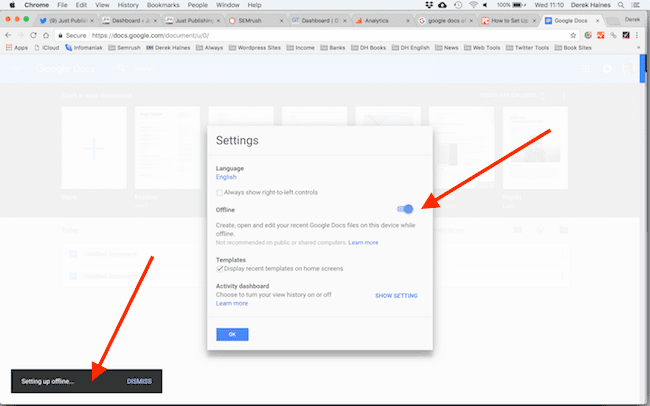Close the Analytics tab
The image size is (650, 406).
[x=407, y=20]
